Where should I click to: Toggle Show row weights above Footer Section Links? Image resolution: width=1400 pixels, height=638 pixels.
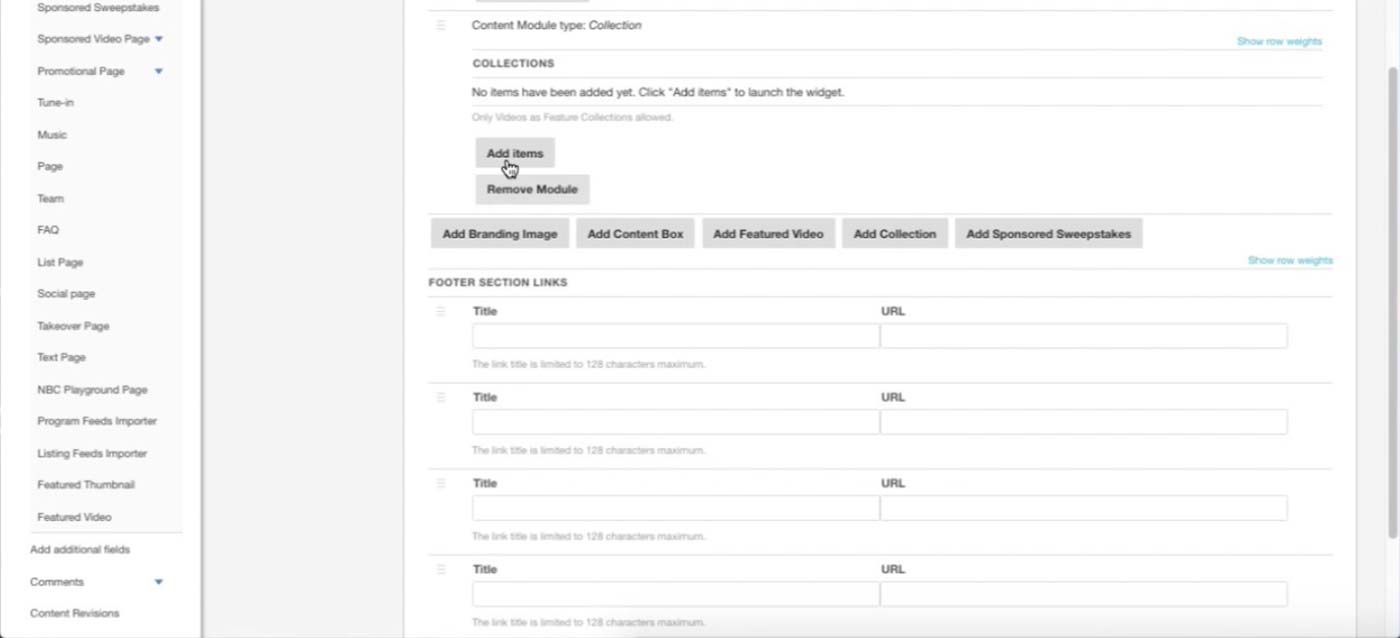tap(1290, 261)
